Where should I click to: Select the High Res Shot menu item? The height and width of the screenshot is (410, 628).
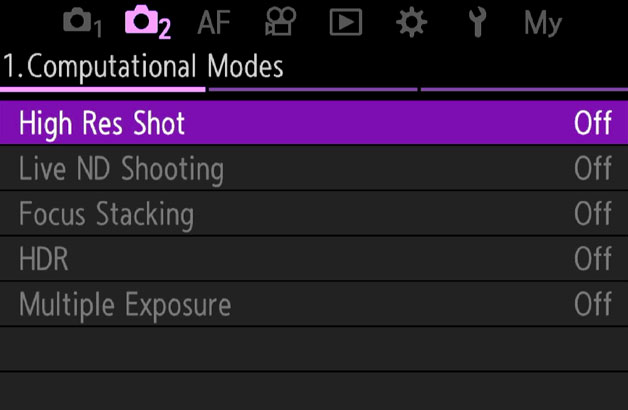[102, 123]
